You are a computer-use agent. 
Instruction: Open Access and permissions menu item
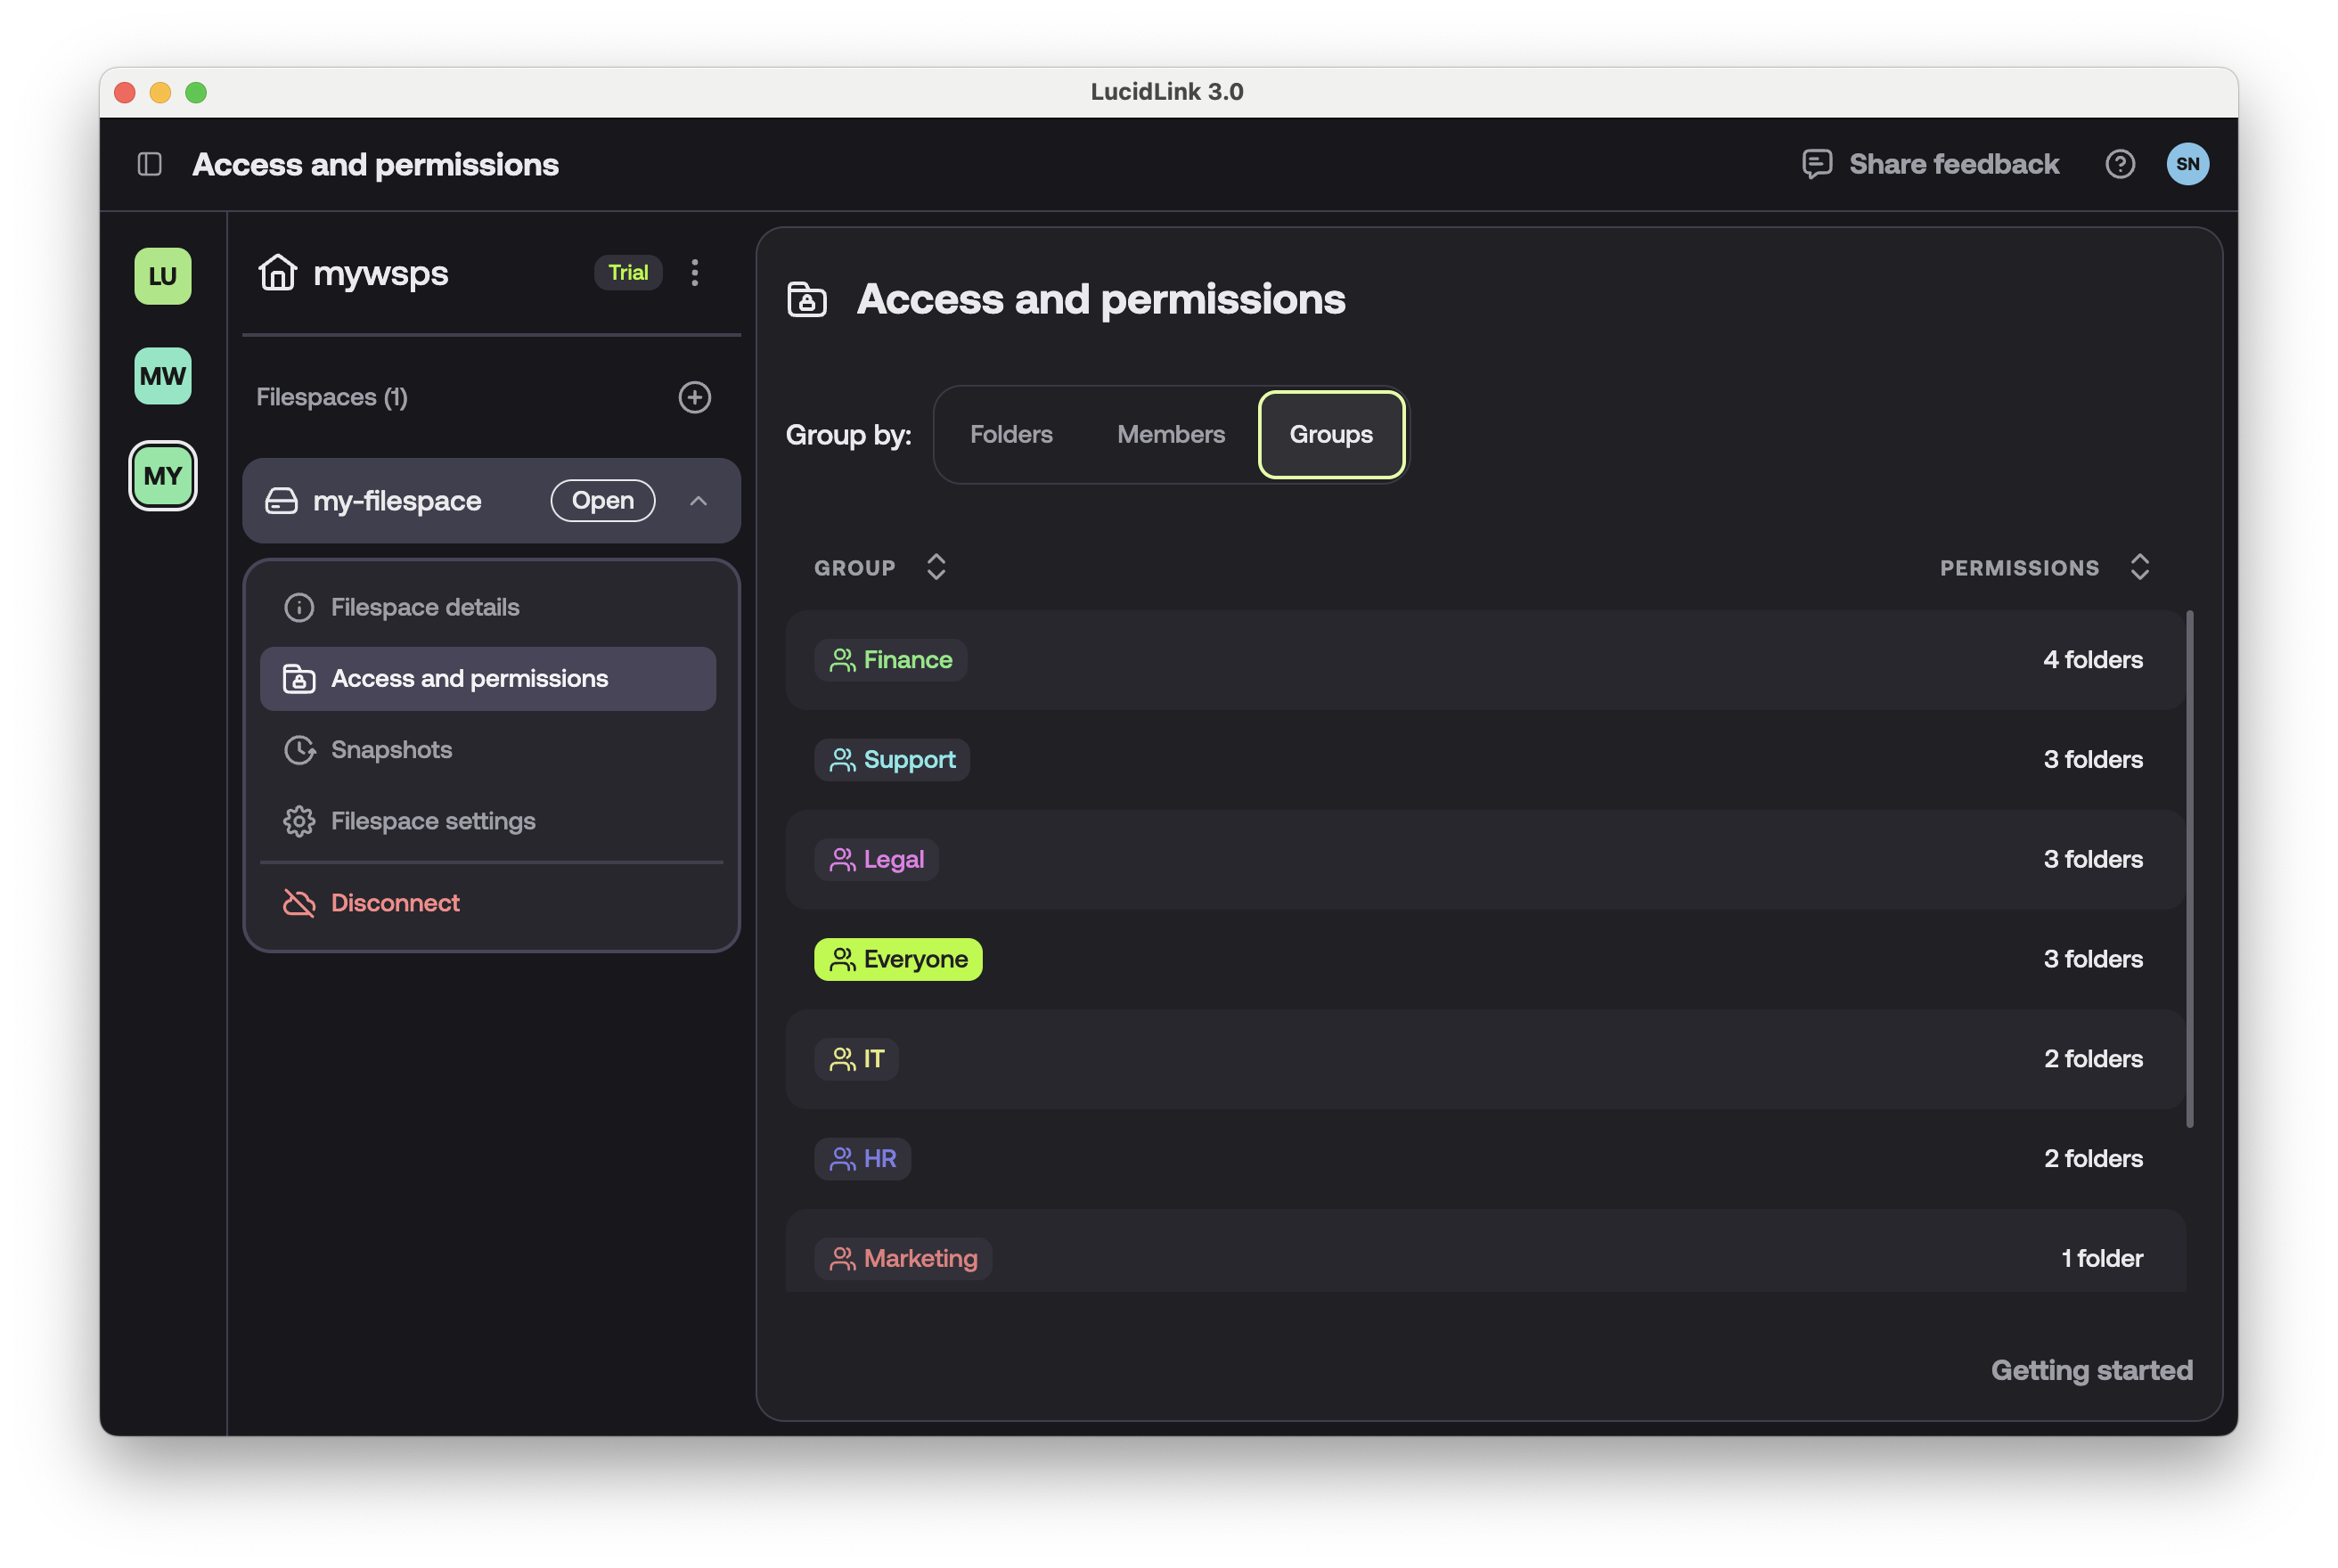pos(488,679)
